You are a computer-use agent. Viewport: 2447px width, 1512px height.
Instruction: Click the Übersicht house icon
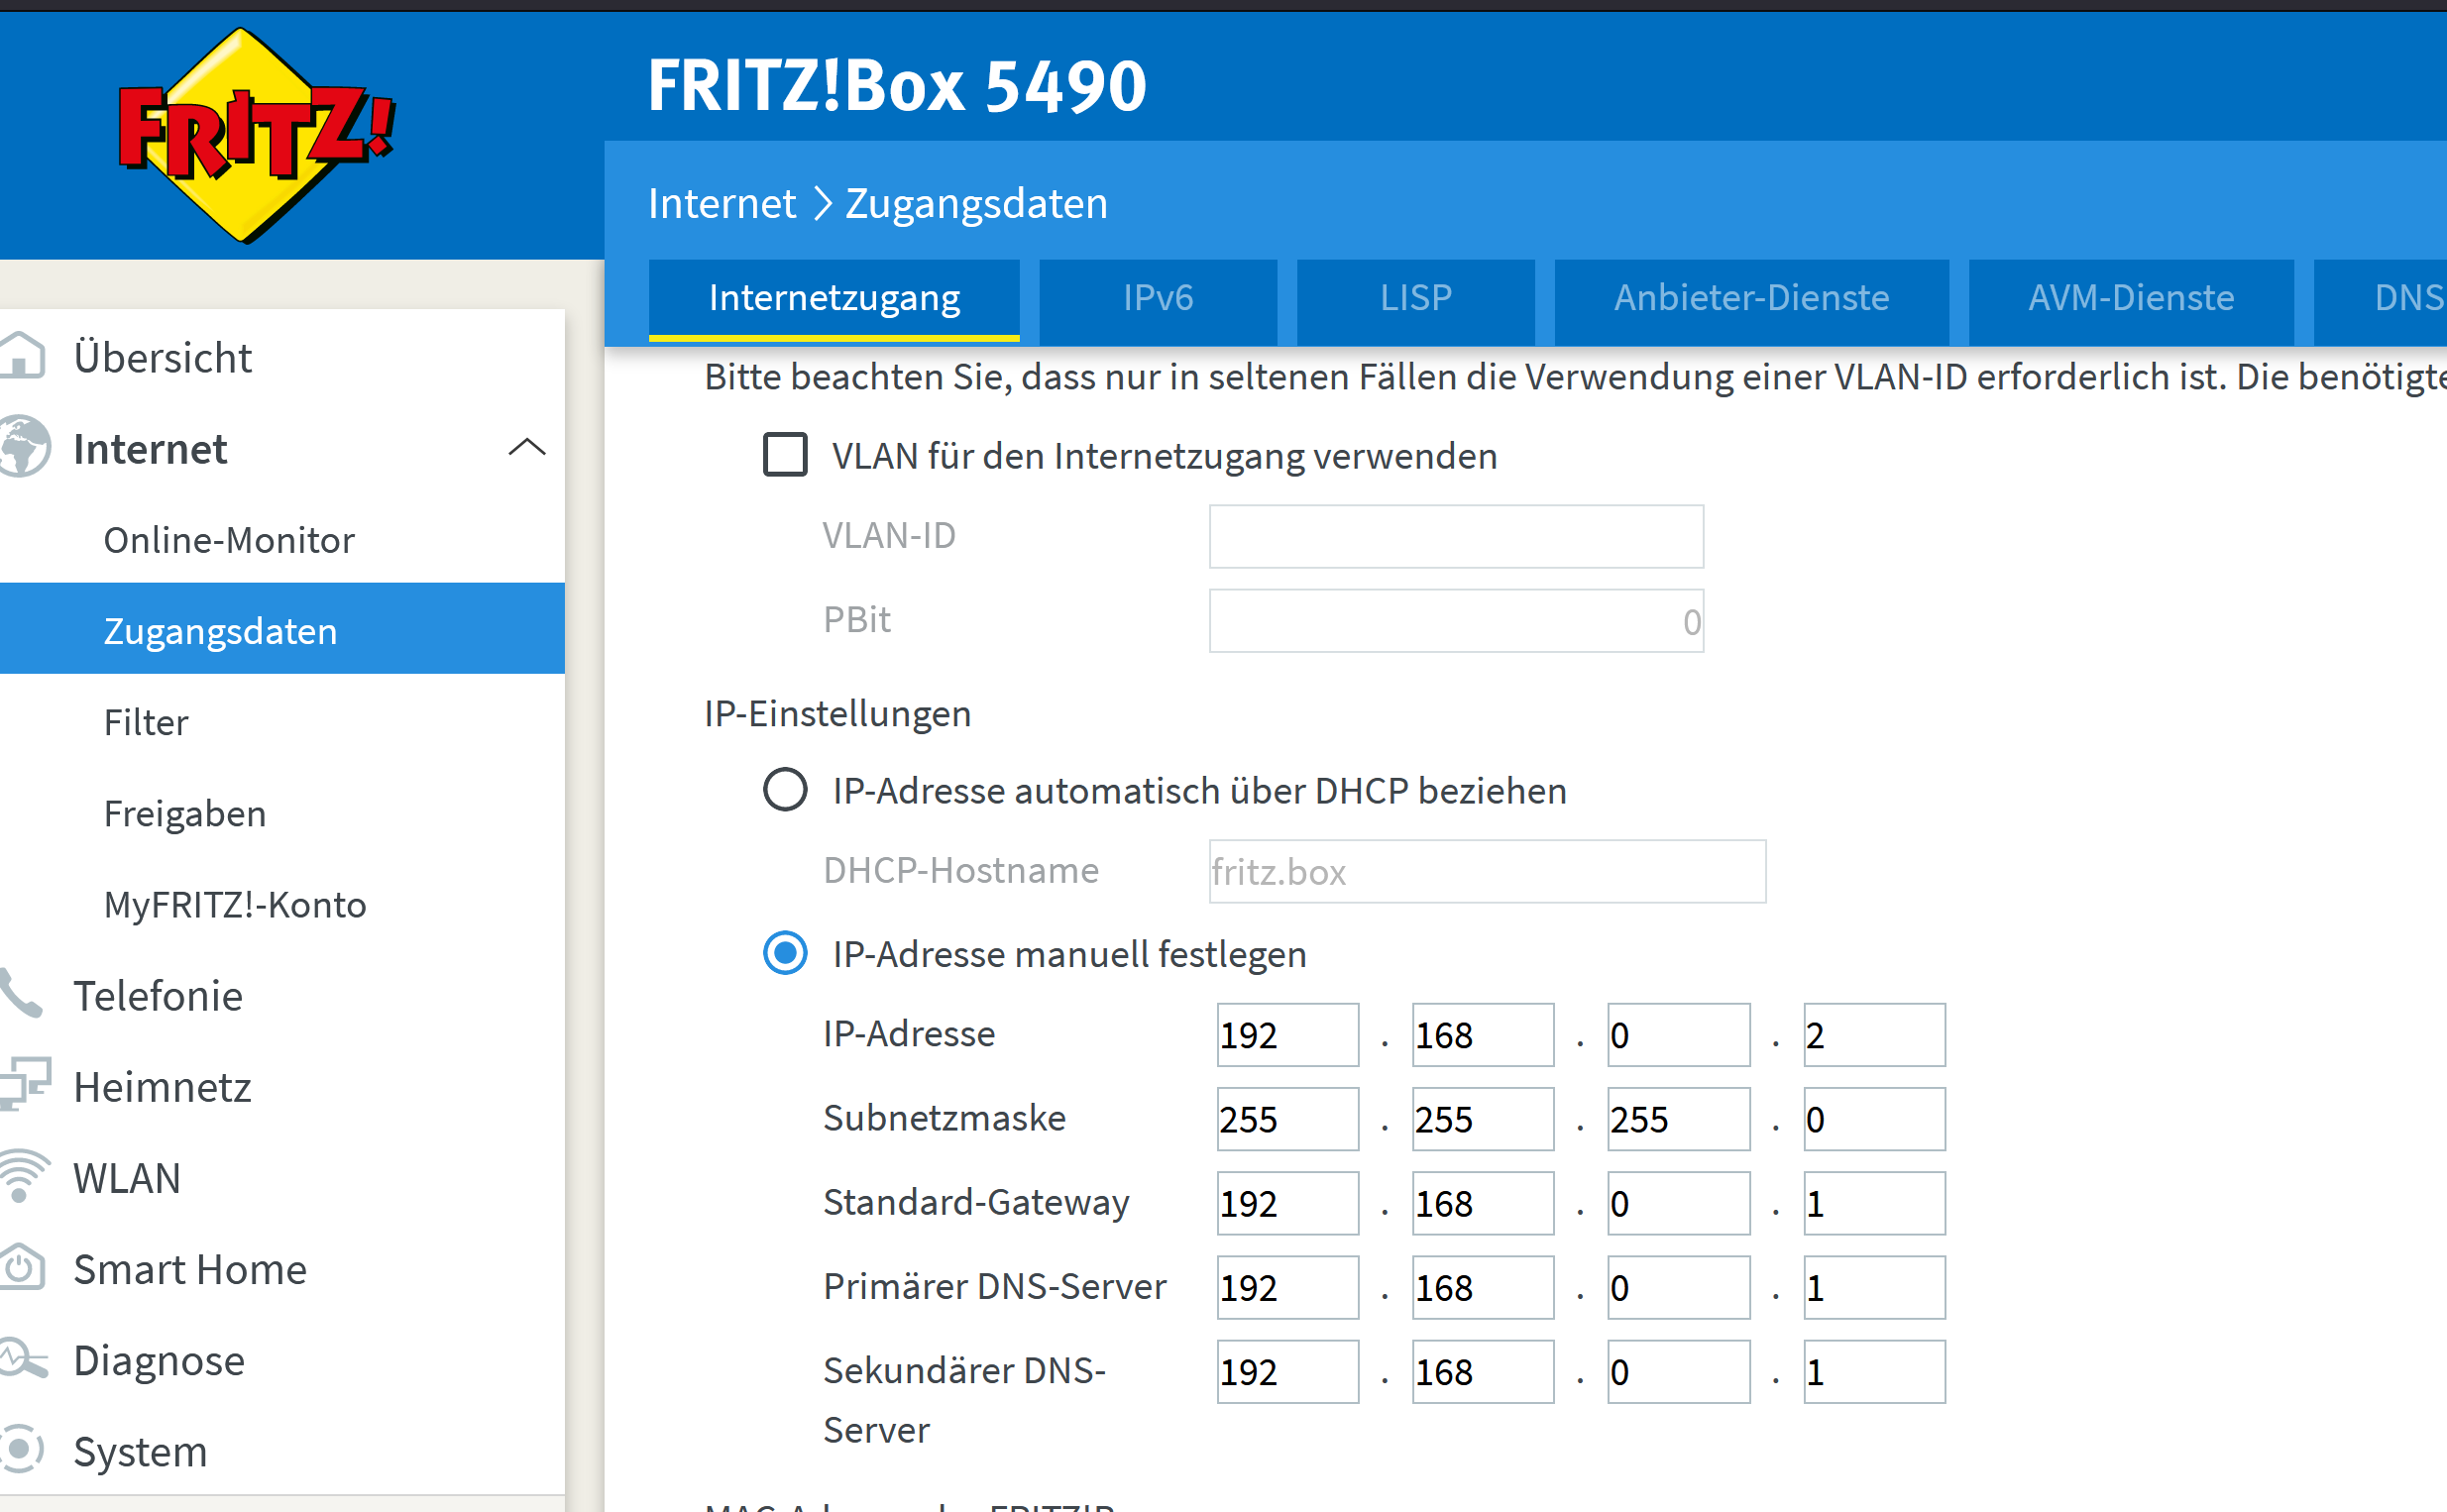[22, 357]
